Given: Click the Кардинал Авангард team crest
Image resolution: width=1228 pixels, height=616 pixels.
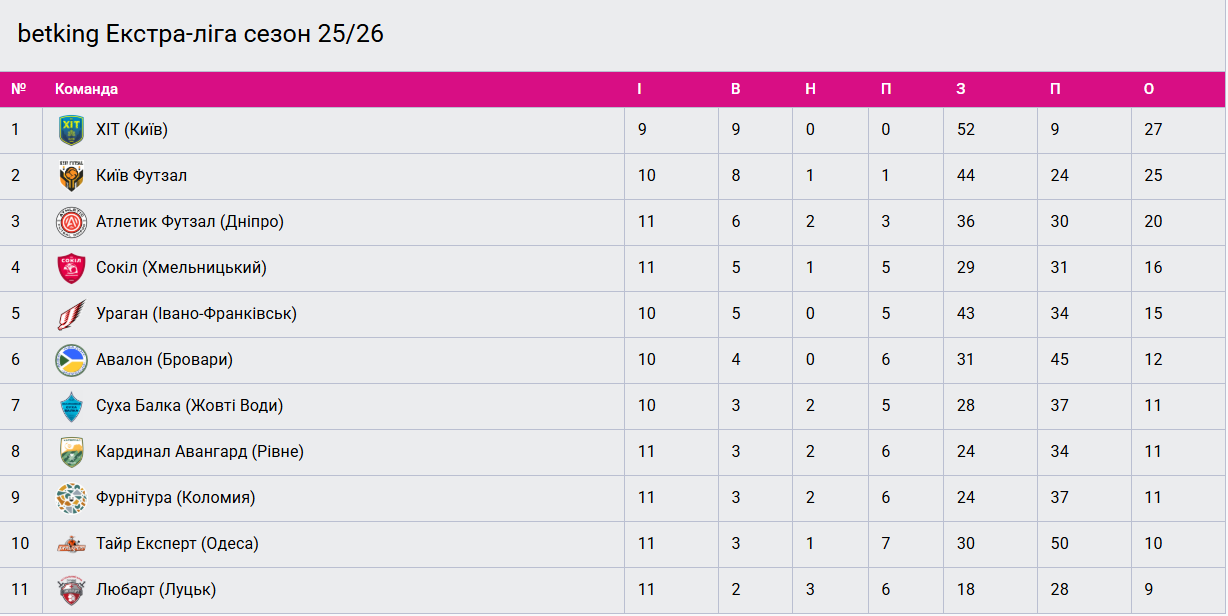Looking at the screenshot, I should [x=71, y=452].
